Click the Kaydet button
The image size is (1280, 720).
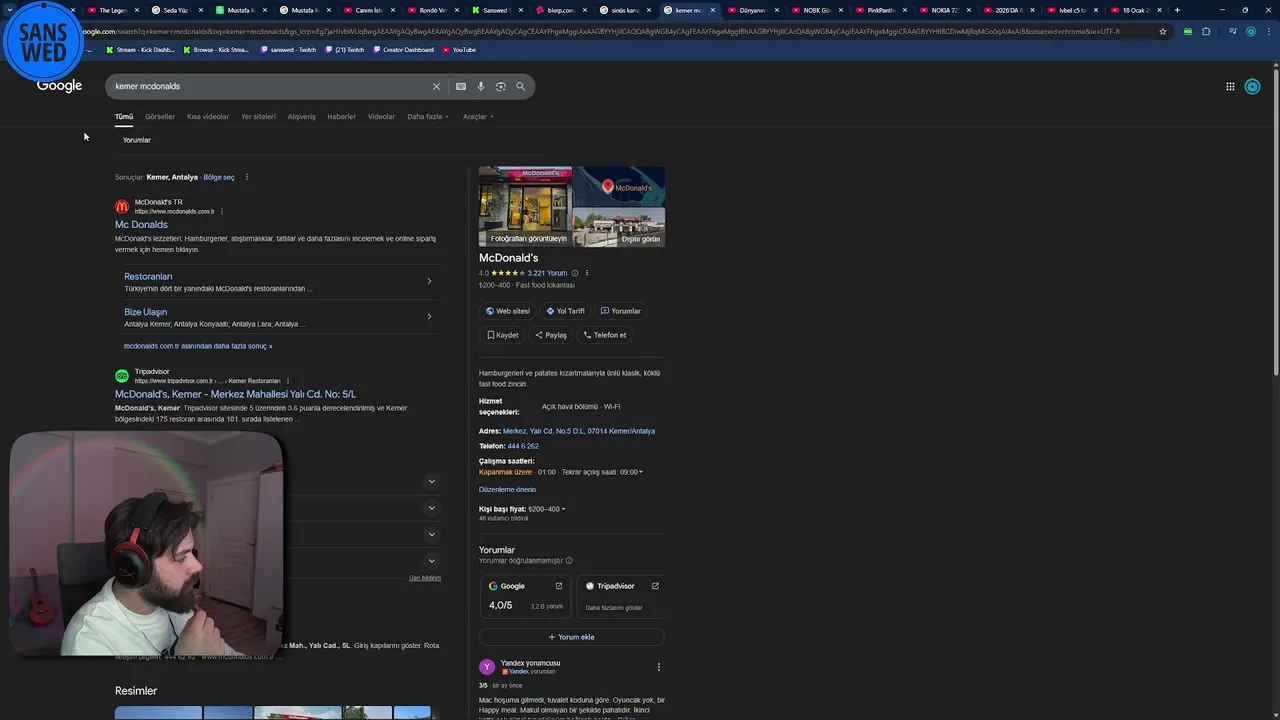tap(503, 335)
